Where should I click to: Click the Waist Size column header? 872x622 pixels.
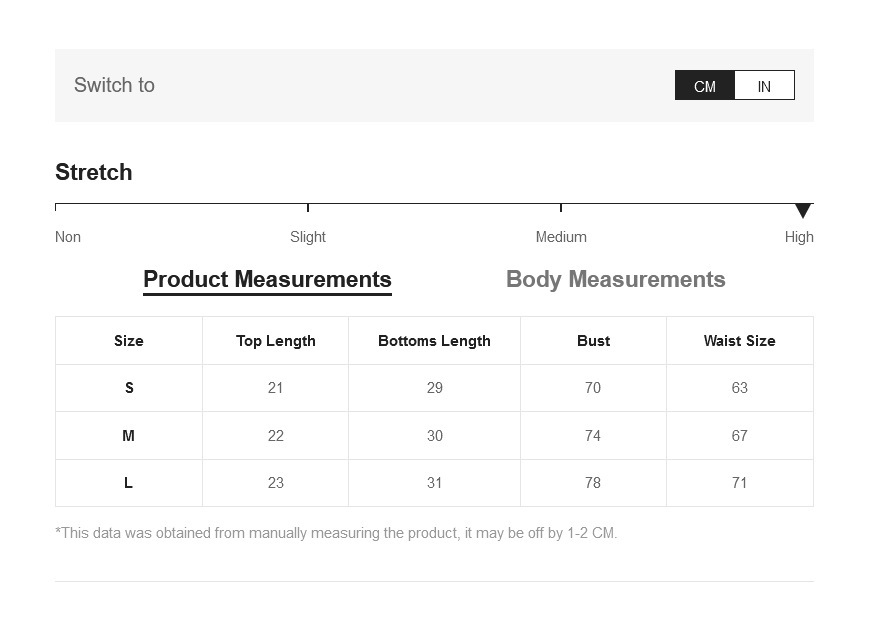739,341
